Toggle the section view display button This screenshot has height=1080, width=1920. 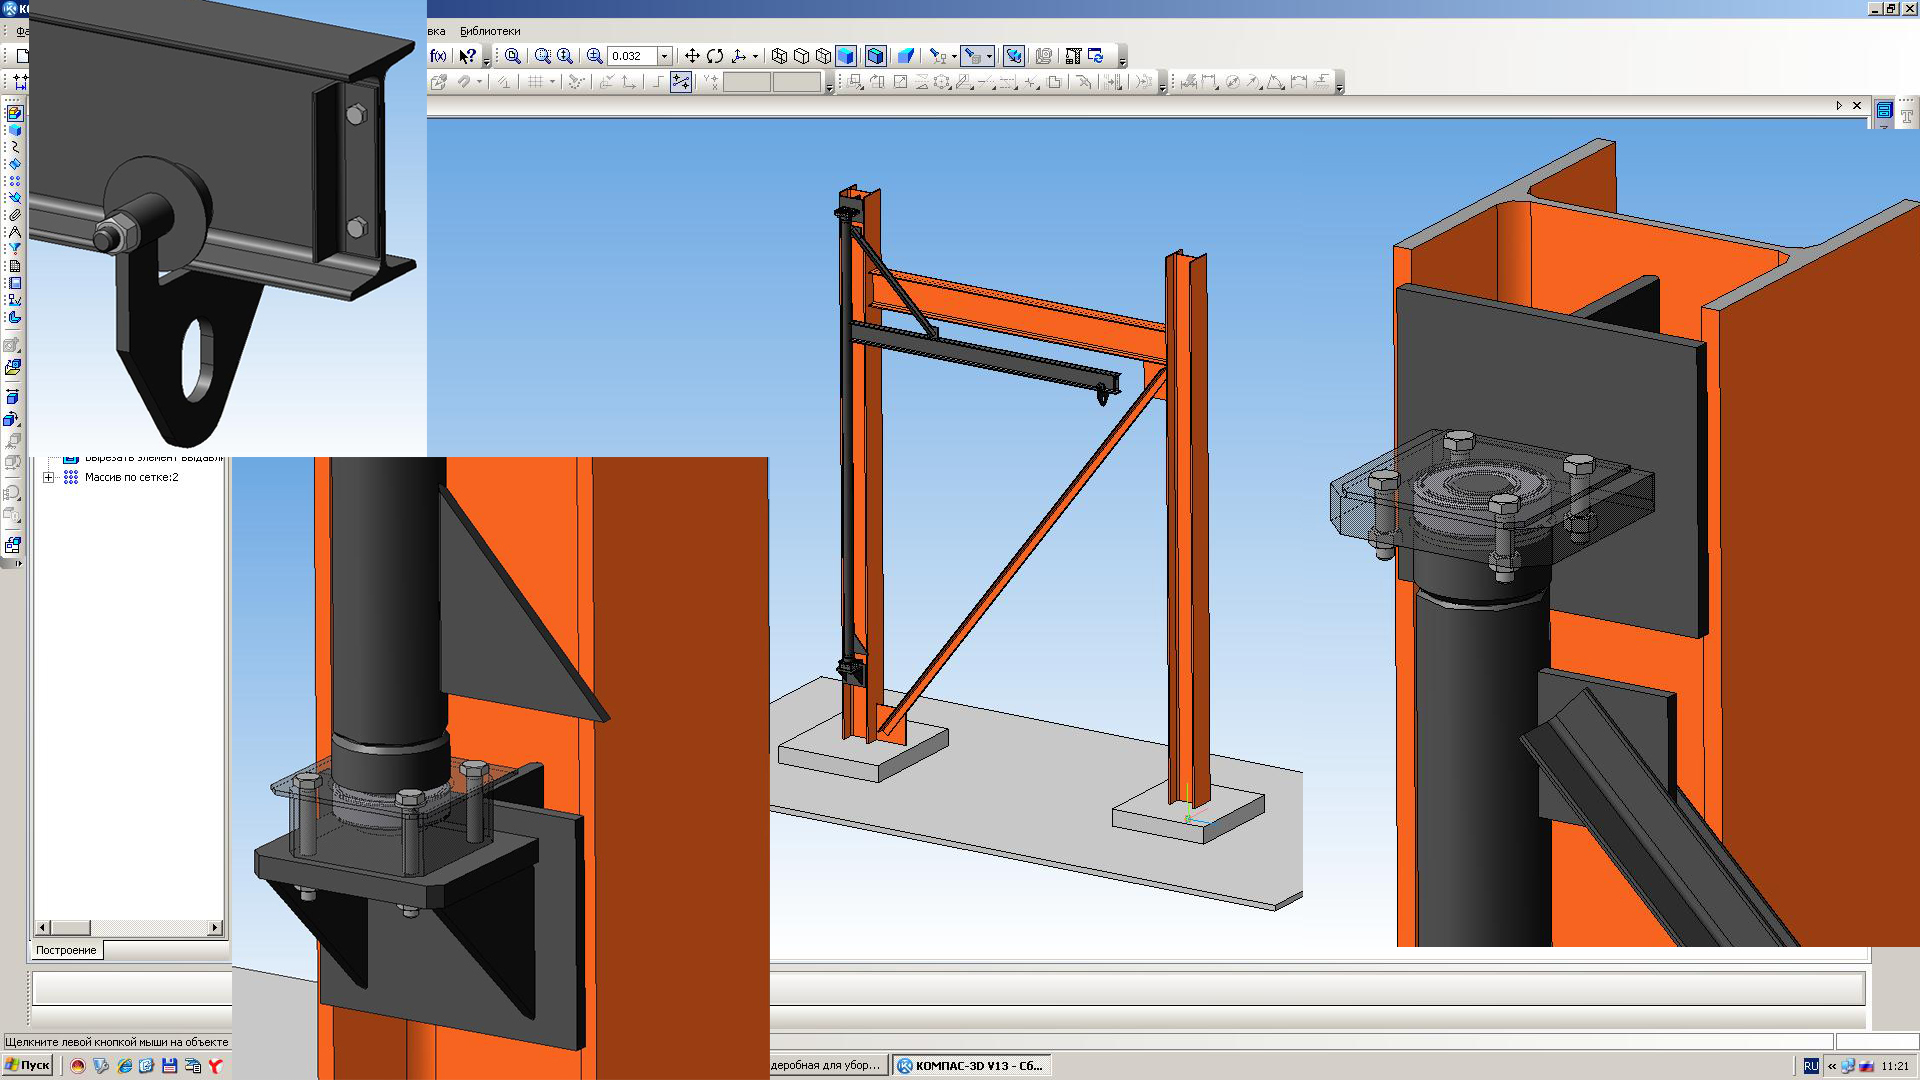click(1014, 56)
